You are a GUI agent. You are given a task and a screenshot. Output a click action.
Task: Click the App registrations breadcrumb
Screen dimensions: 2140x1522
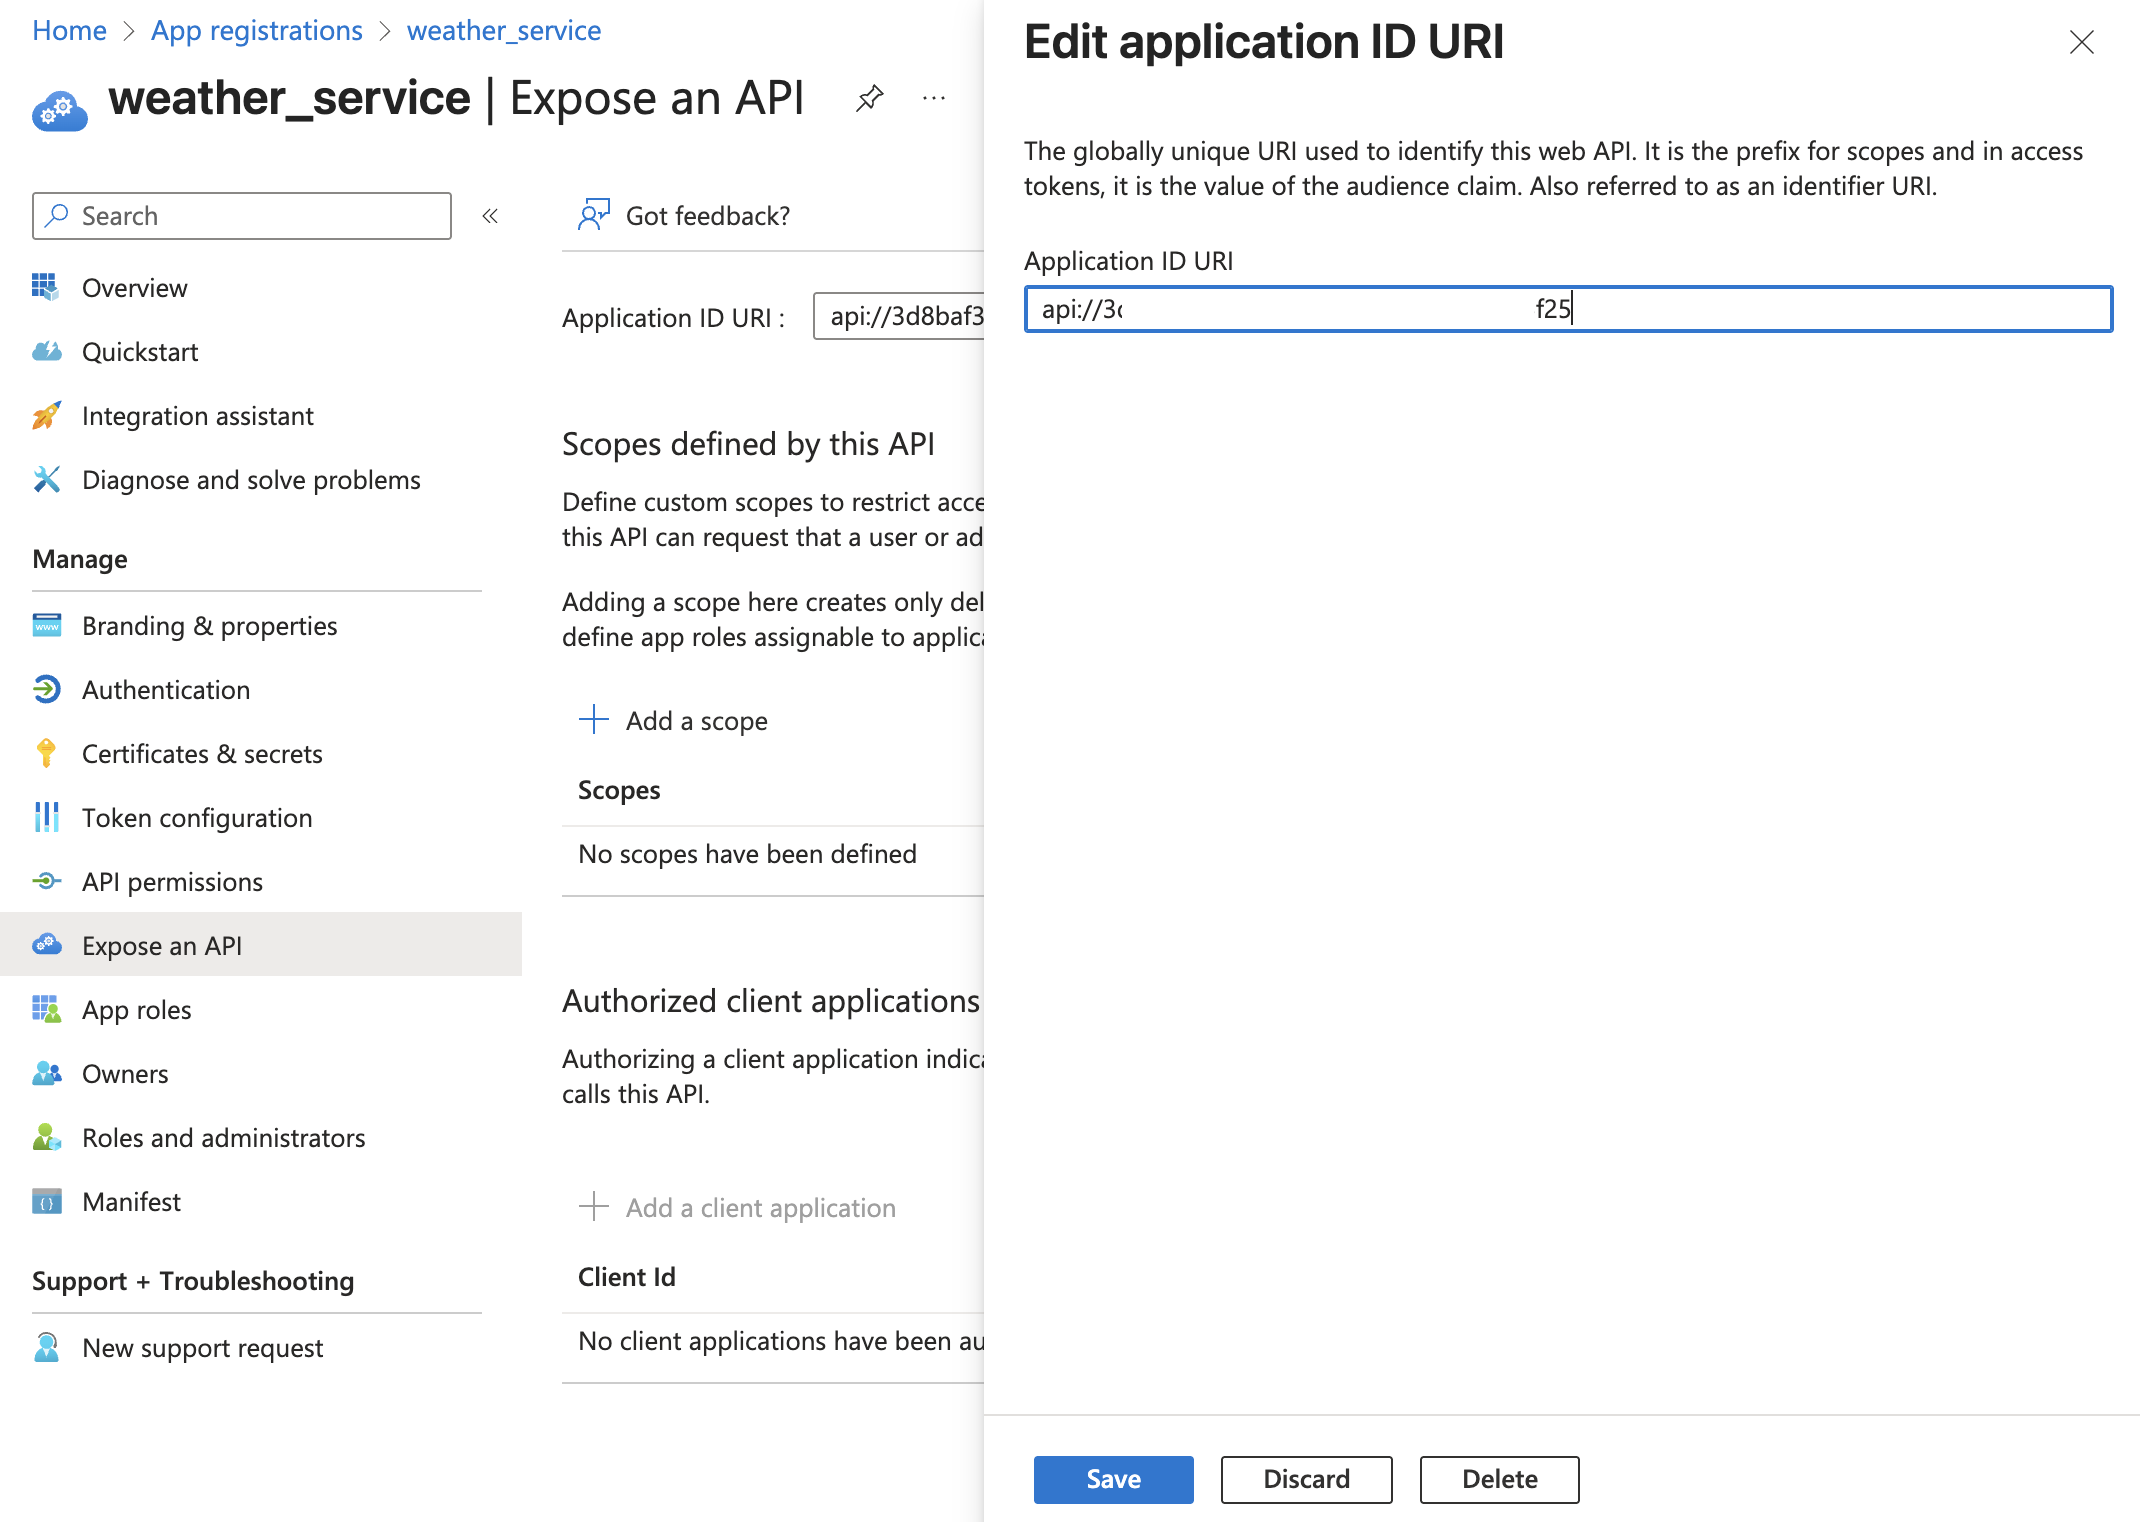pyautogui.click(x=256, y=30)
